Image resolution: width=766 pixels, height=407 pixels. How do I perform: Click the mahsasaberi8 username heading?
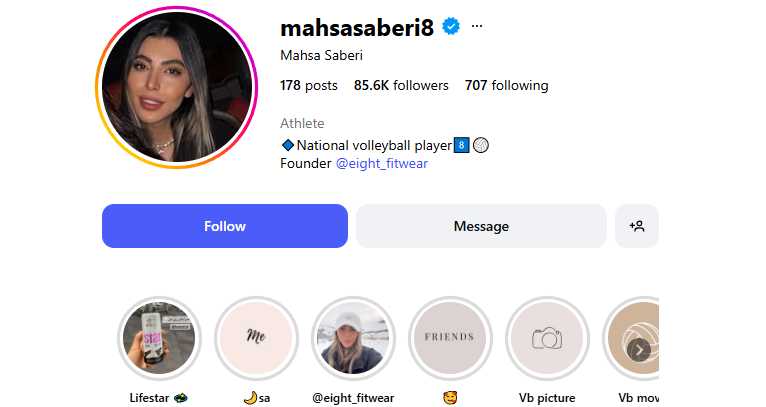coord(357,27)
